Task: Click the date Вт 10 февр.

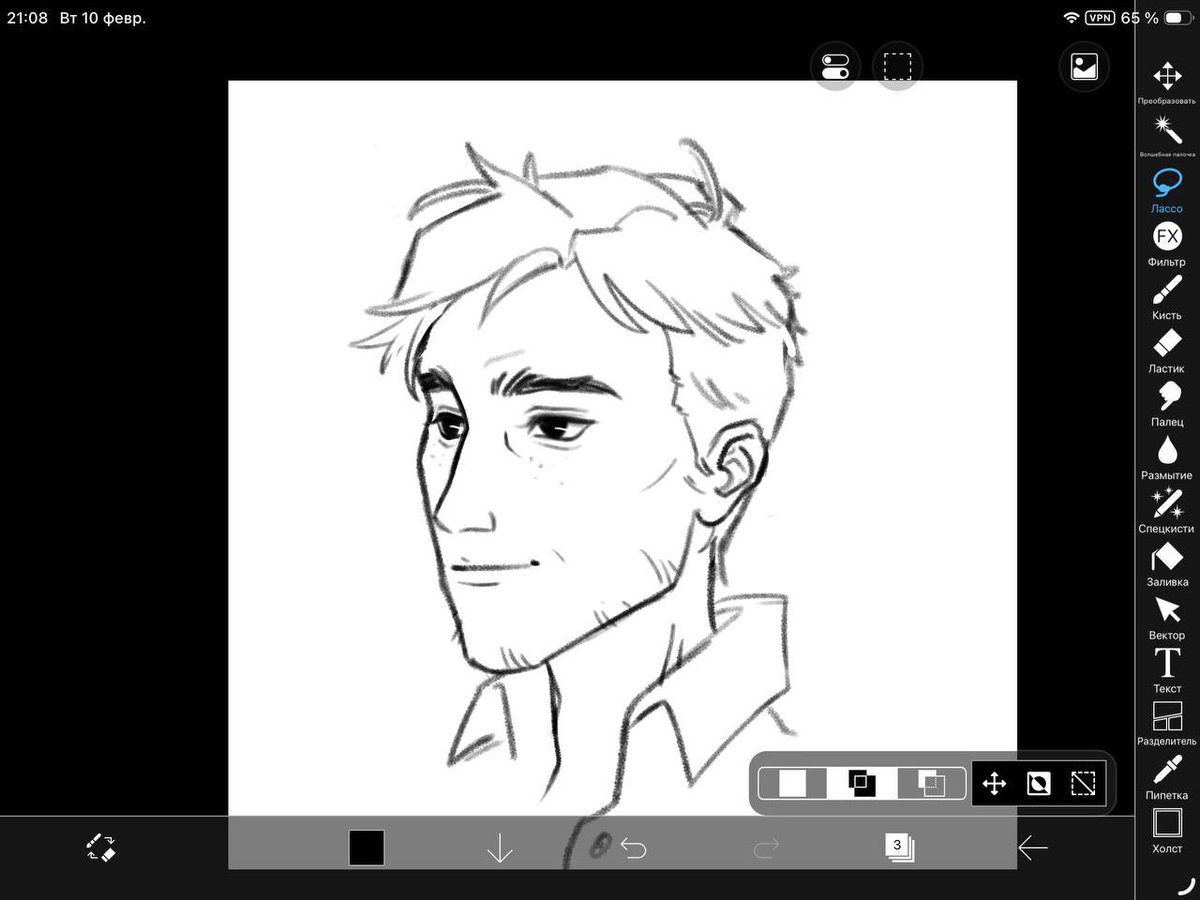Action: click(x=102, y=18)
